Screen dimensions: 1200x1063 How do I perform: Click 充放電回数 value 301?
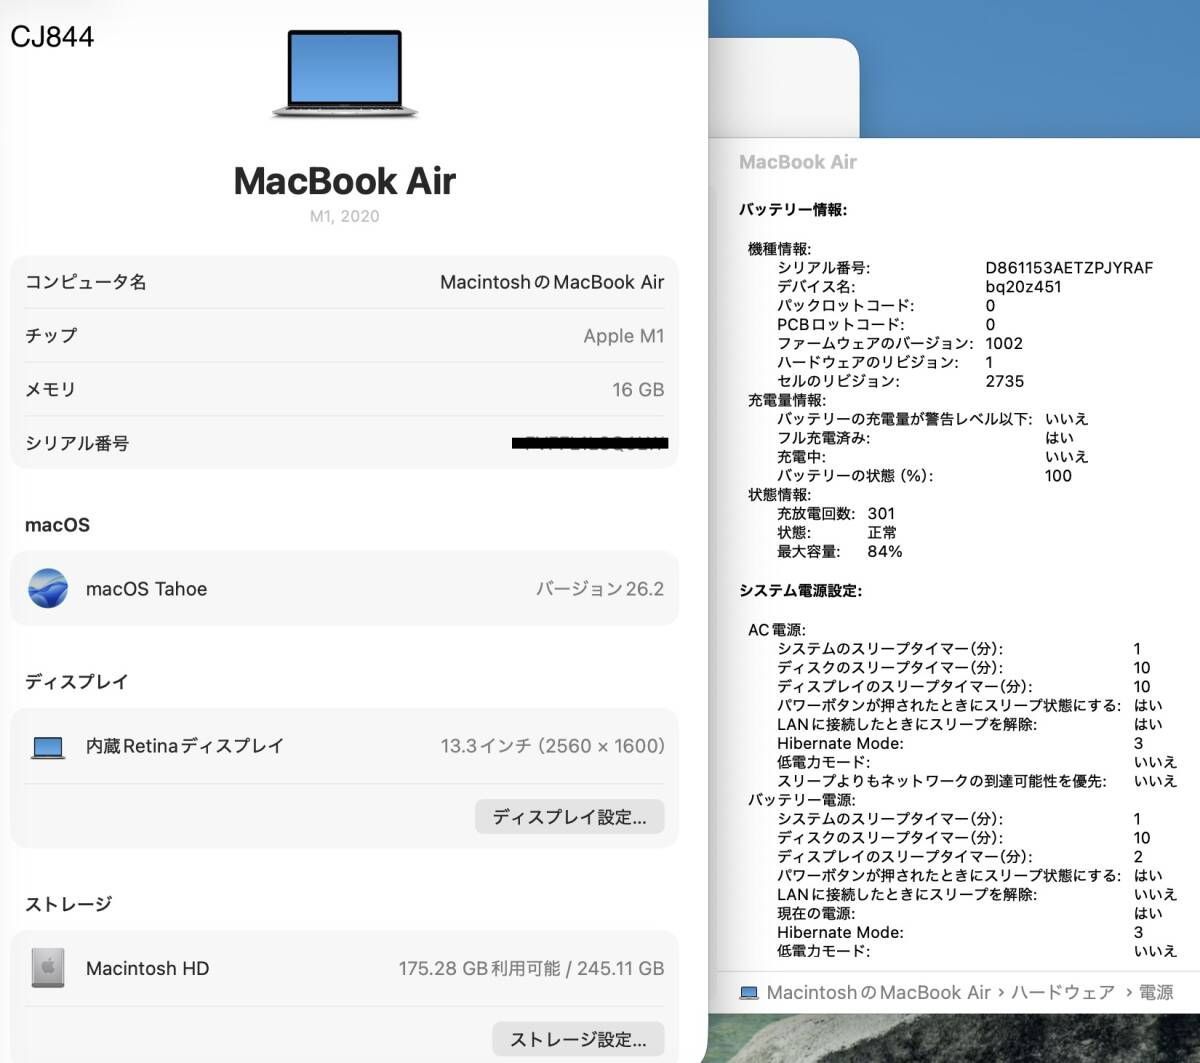point(881,514)
